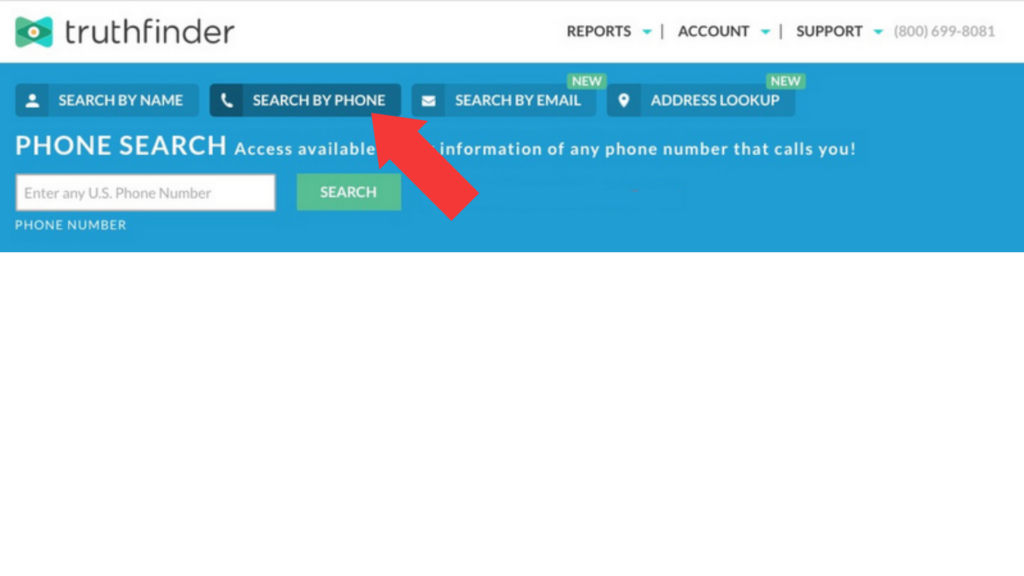Image resolution: width=1024 pixels, height=576 pixels.
Task: Switch to Search By Name tab
Action: click(x=107, y=101)
